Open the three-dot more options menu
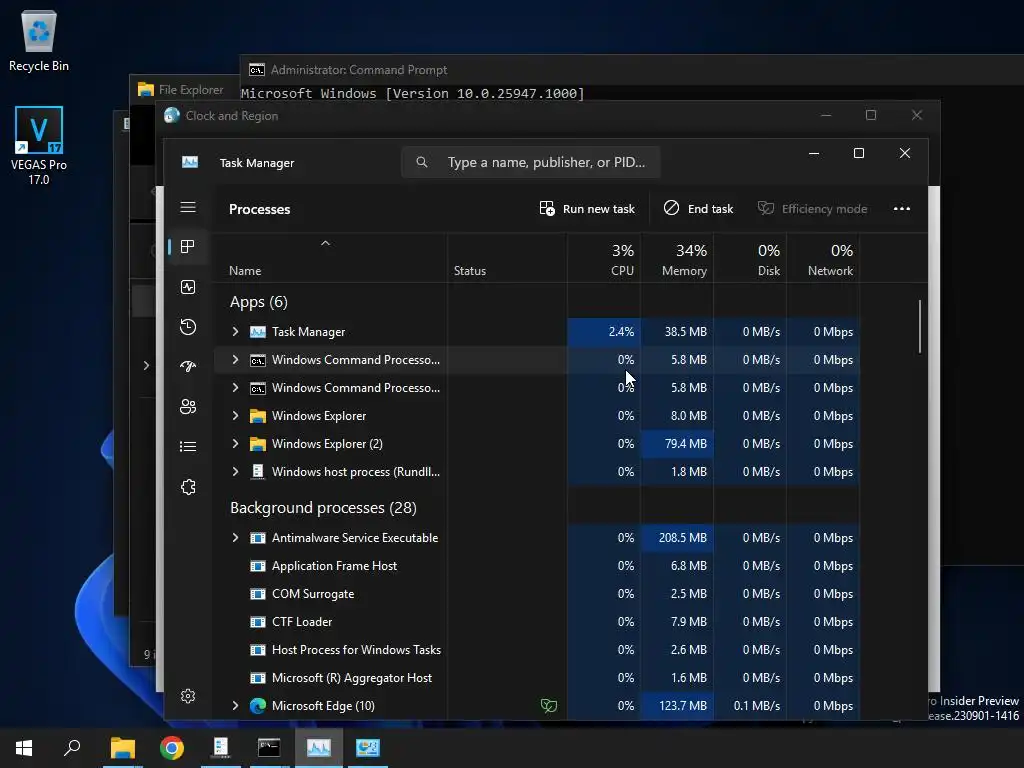This screenshot has height=768, width=1024. (x=902, y=208)
